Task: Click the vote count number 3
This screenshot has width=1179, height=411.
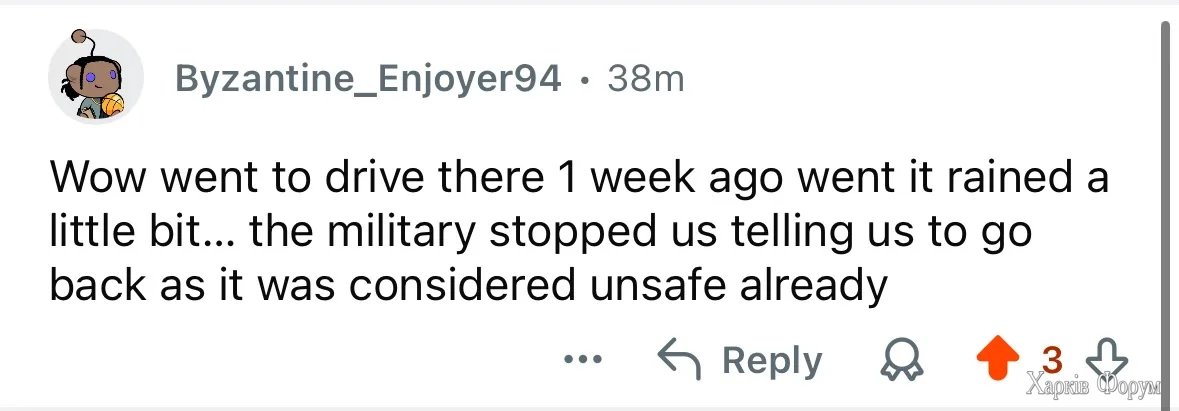Action: click(x=1051, y=357)
